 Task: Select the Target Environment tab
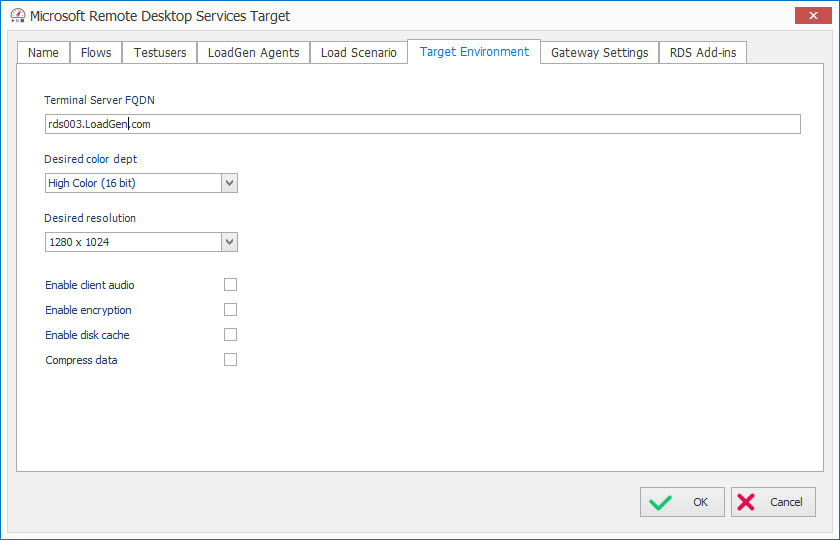474,51
